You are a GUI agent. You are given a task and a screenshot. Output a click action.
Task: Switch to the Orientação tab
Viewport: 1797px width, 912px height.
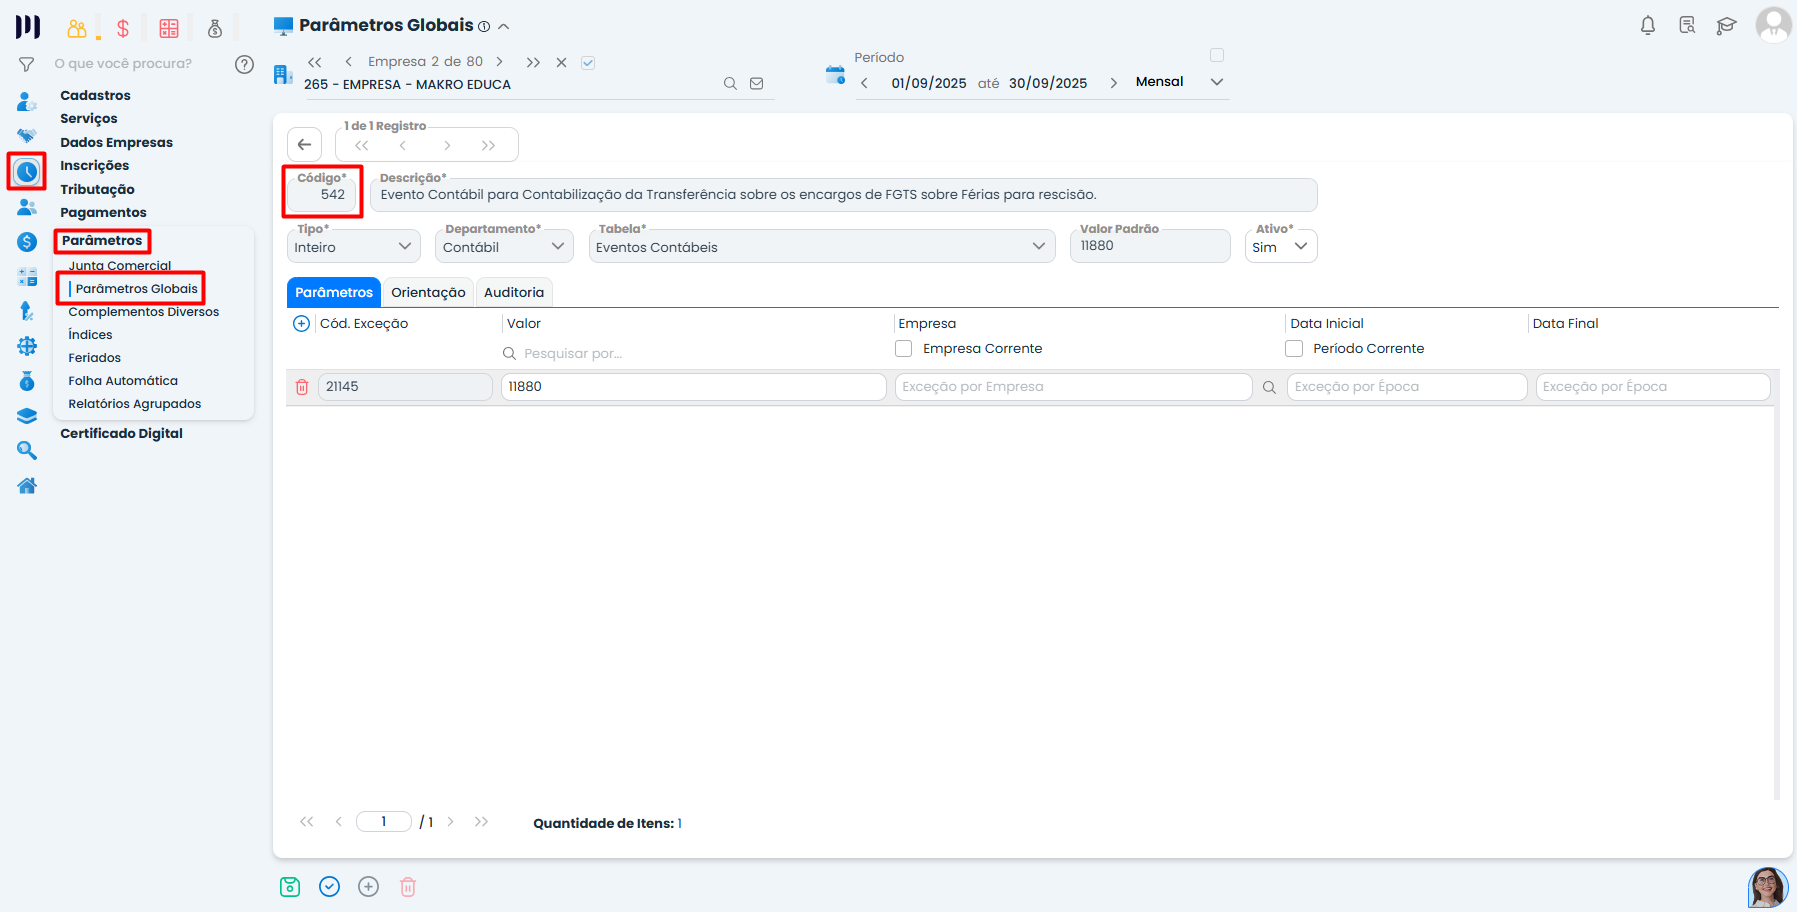click(x=428, y=293)
